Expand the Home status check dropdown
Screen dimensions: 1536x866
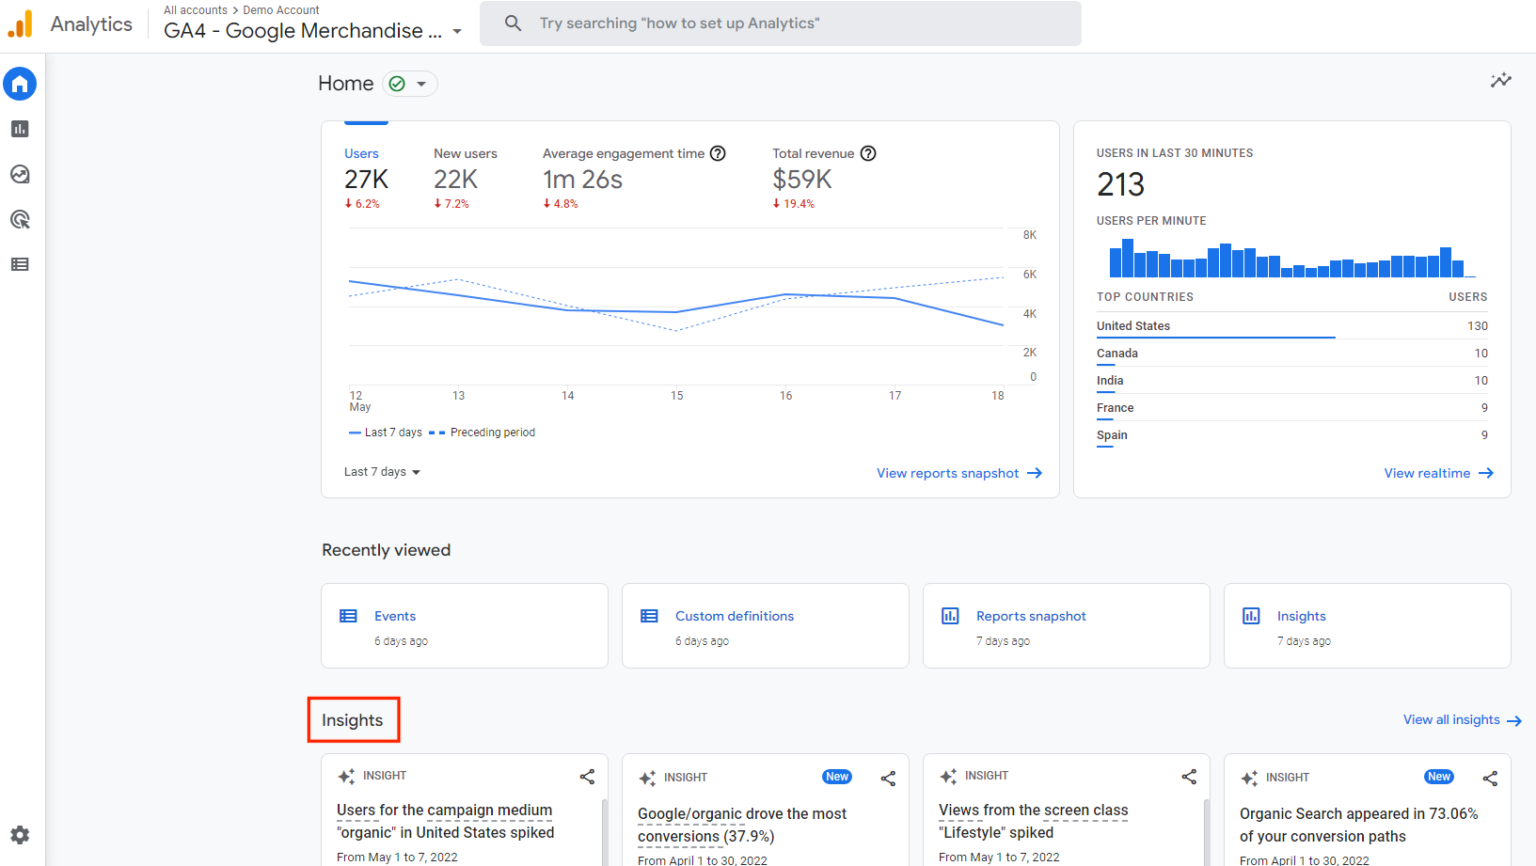pos(410,84)
